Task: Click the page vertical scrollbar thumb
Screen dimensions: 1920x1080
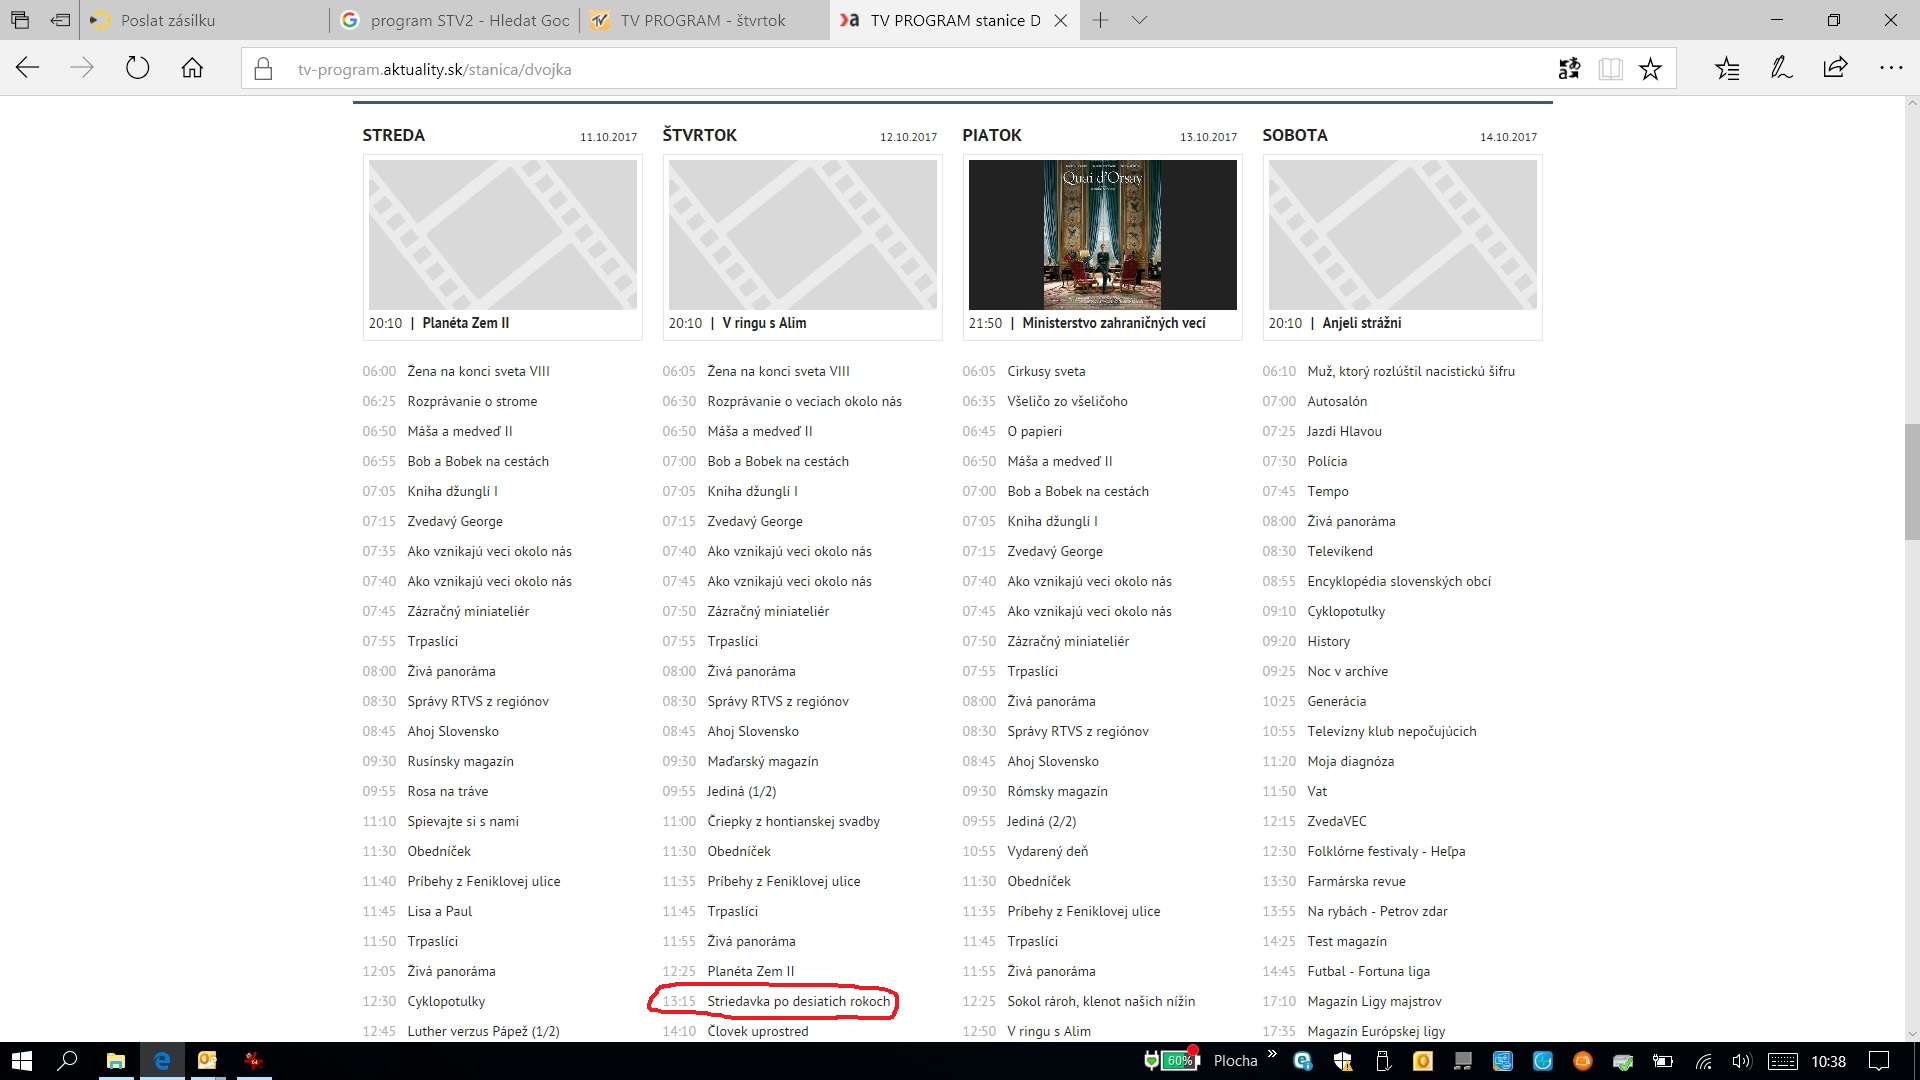Action: 1911,481
